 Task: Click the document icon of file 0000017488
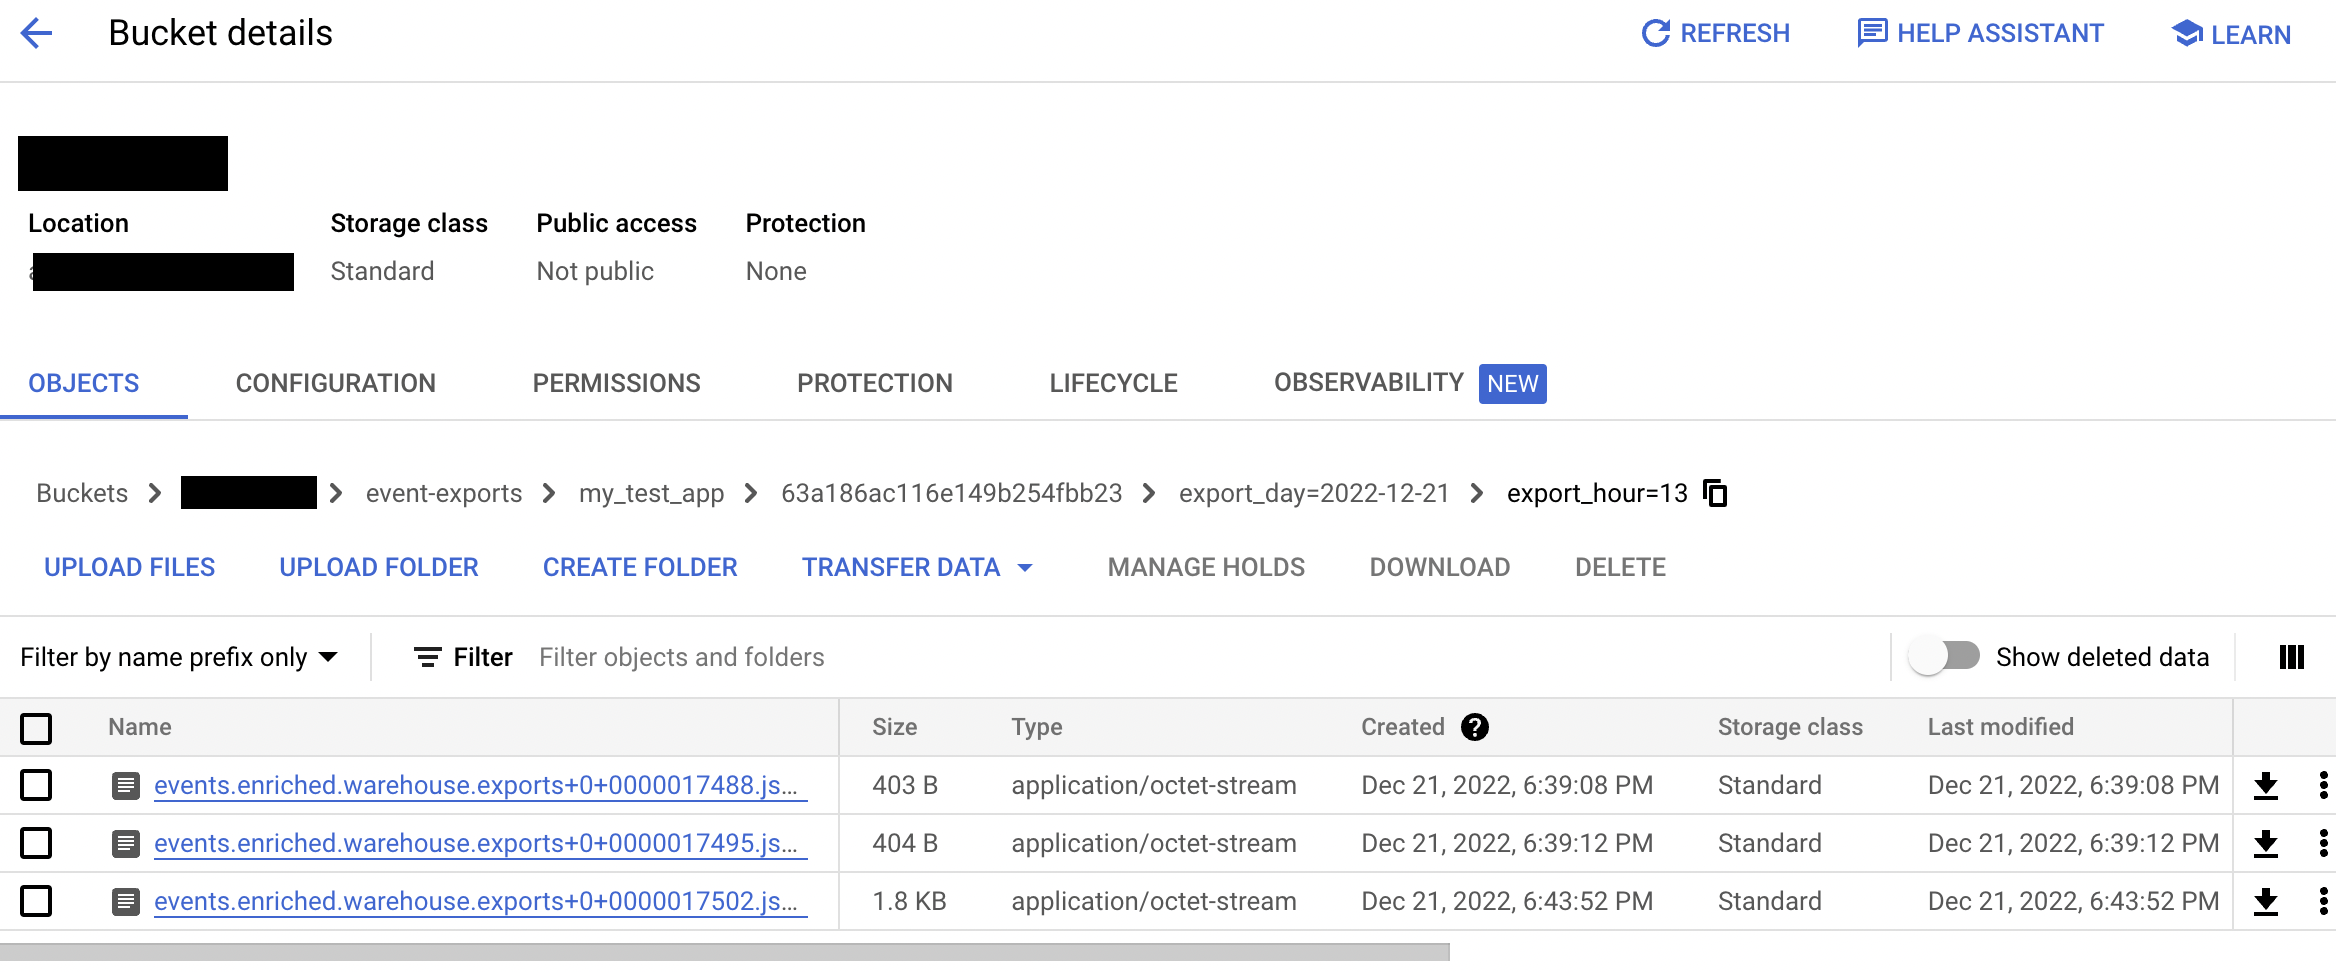[x=126, y=786]
